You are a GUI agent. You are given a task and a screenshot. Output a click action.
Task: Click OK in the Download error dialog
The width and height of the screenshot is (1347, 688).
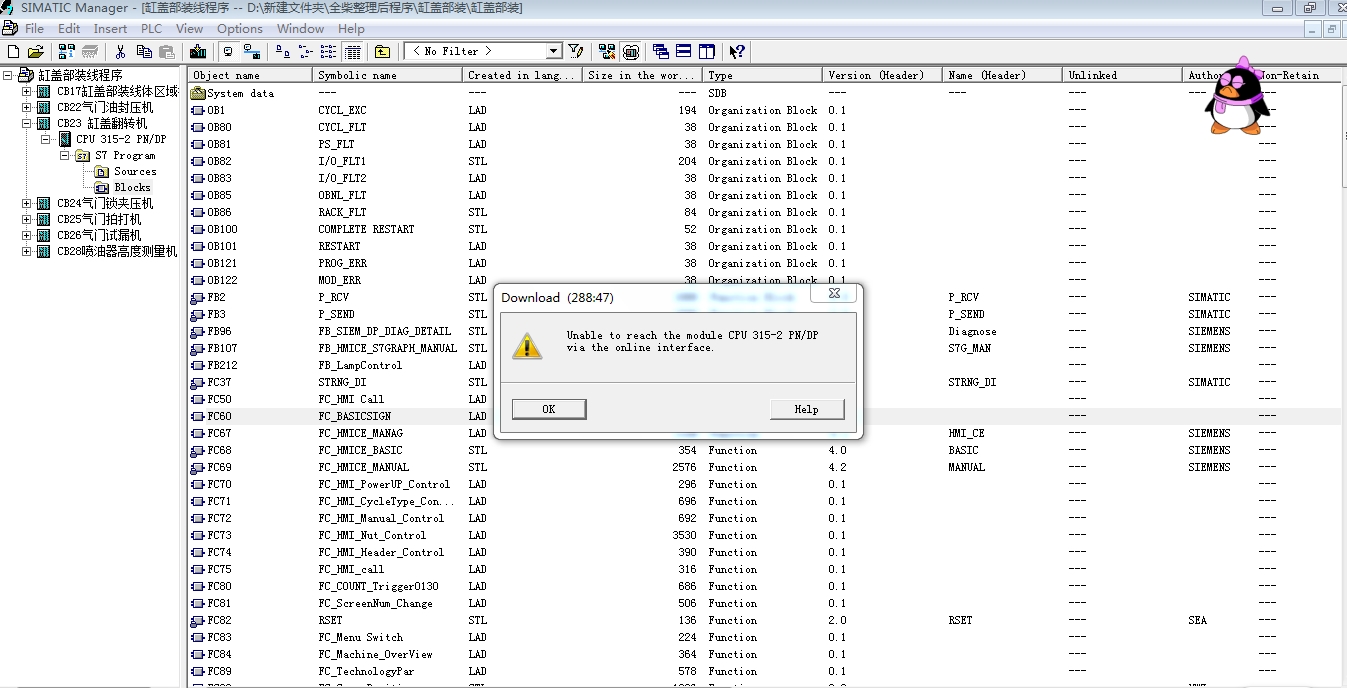tap(548, 409)
